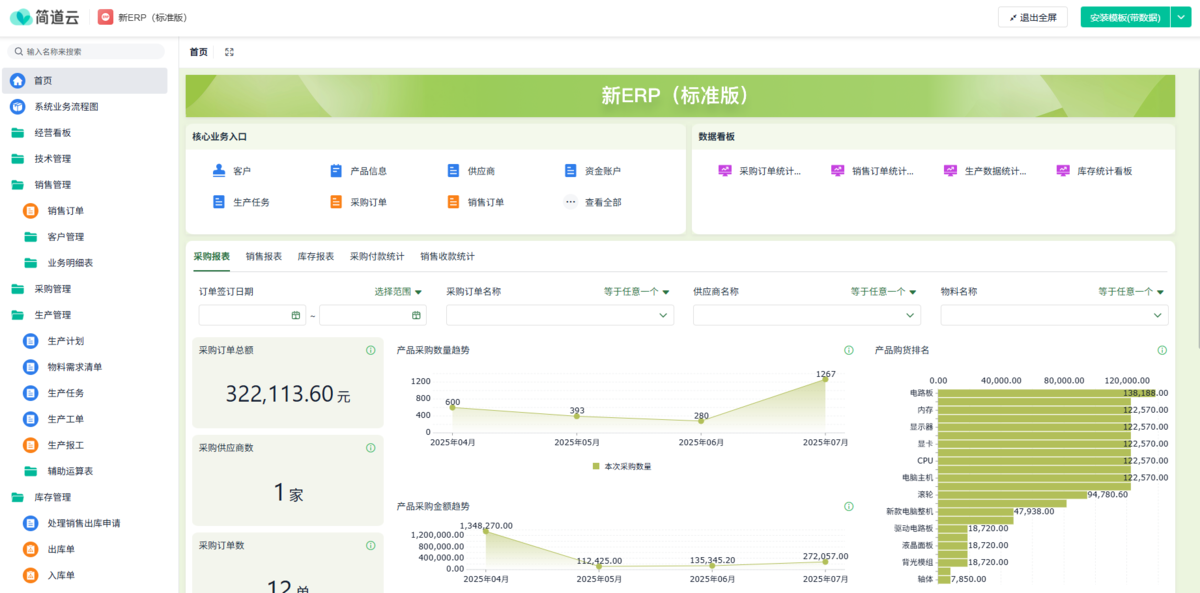The width and height of the screenshot is (1200, 593).
Task: Switch to 销售报表 tab
Action: tap(263, 257)
